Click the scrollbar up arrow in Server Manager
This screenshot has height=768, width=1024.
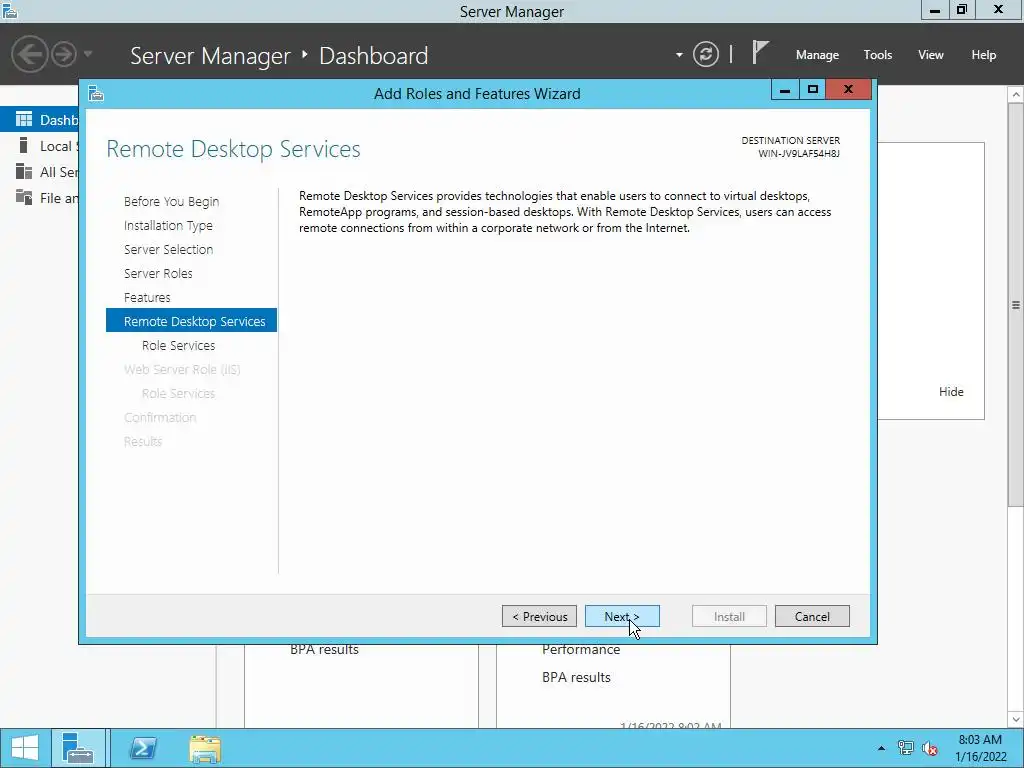1016,95
